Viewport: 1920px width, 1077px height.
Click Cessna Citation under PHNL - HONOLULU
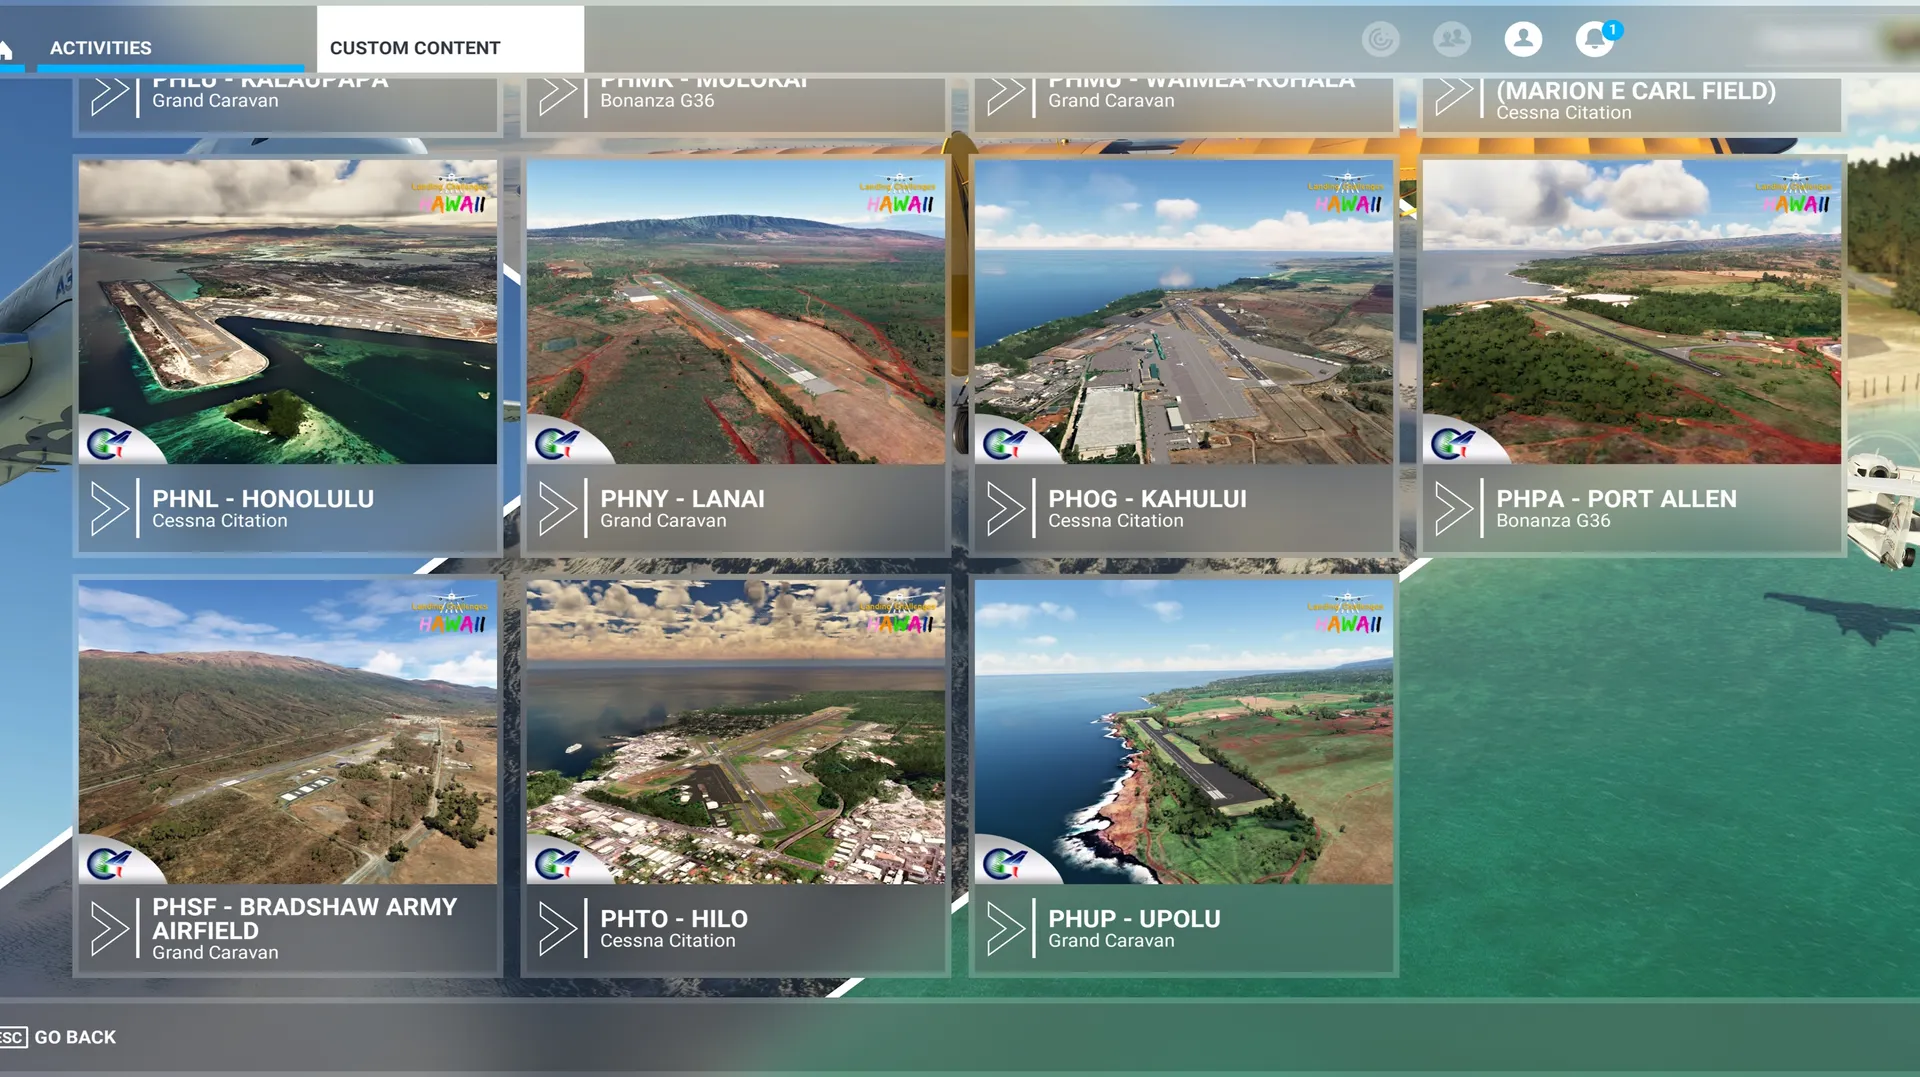pos(219,521)
